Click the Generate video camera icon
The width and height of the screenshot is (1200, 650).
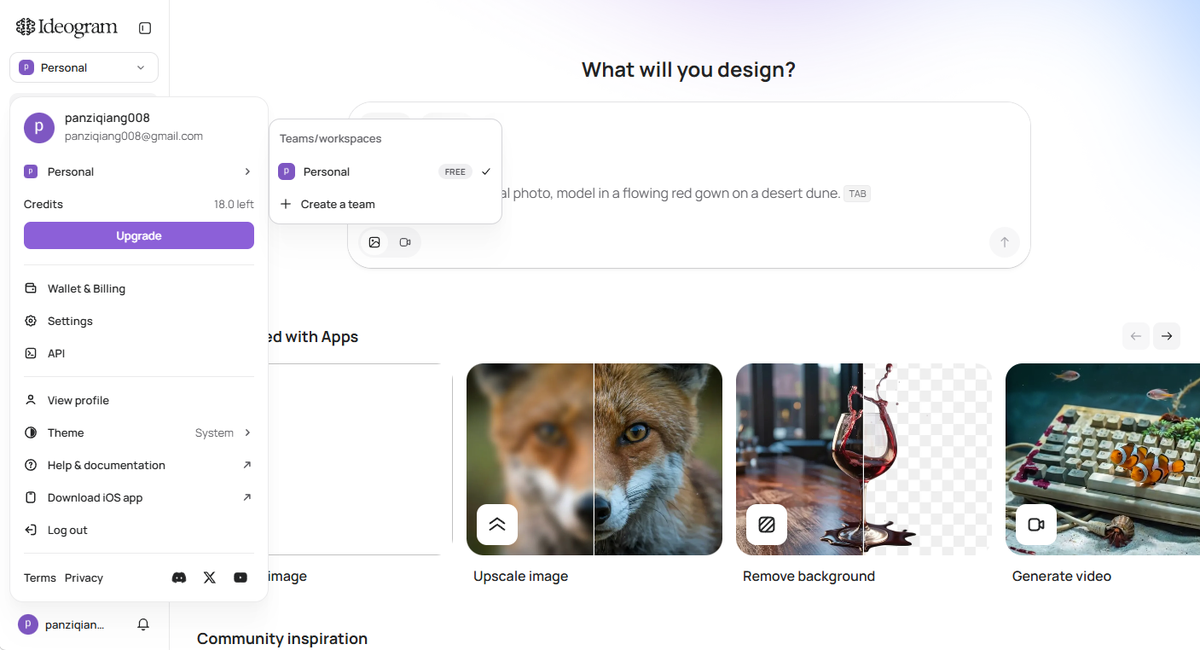coord(1036,524)
